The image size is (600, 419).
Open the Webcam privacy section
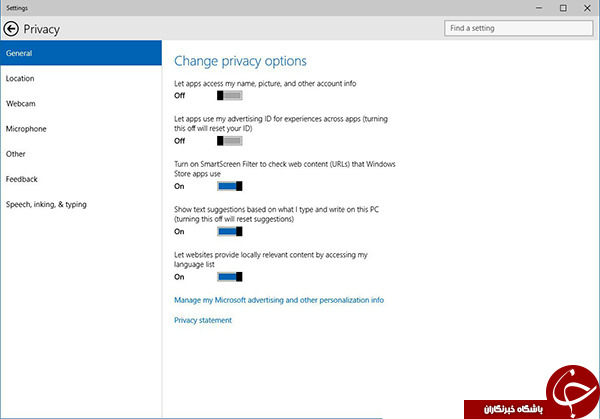coord(81,104)
